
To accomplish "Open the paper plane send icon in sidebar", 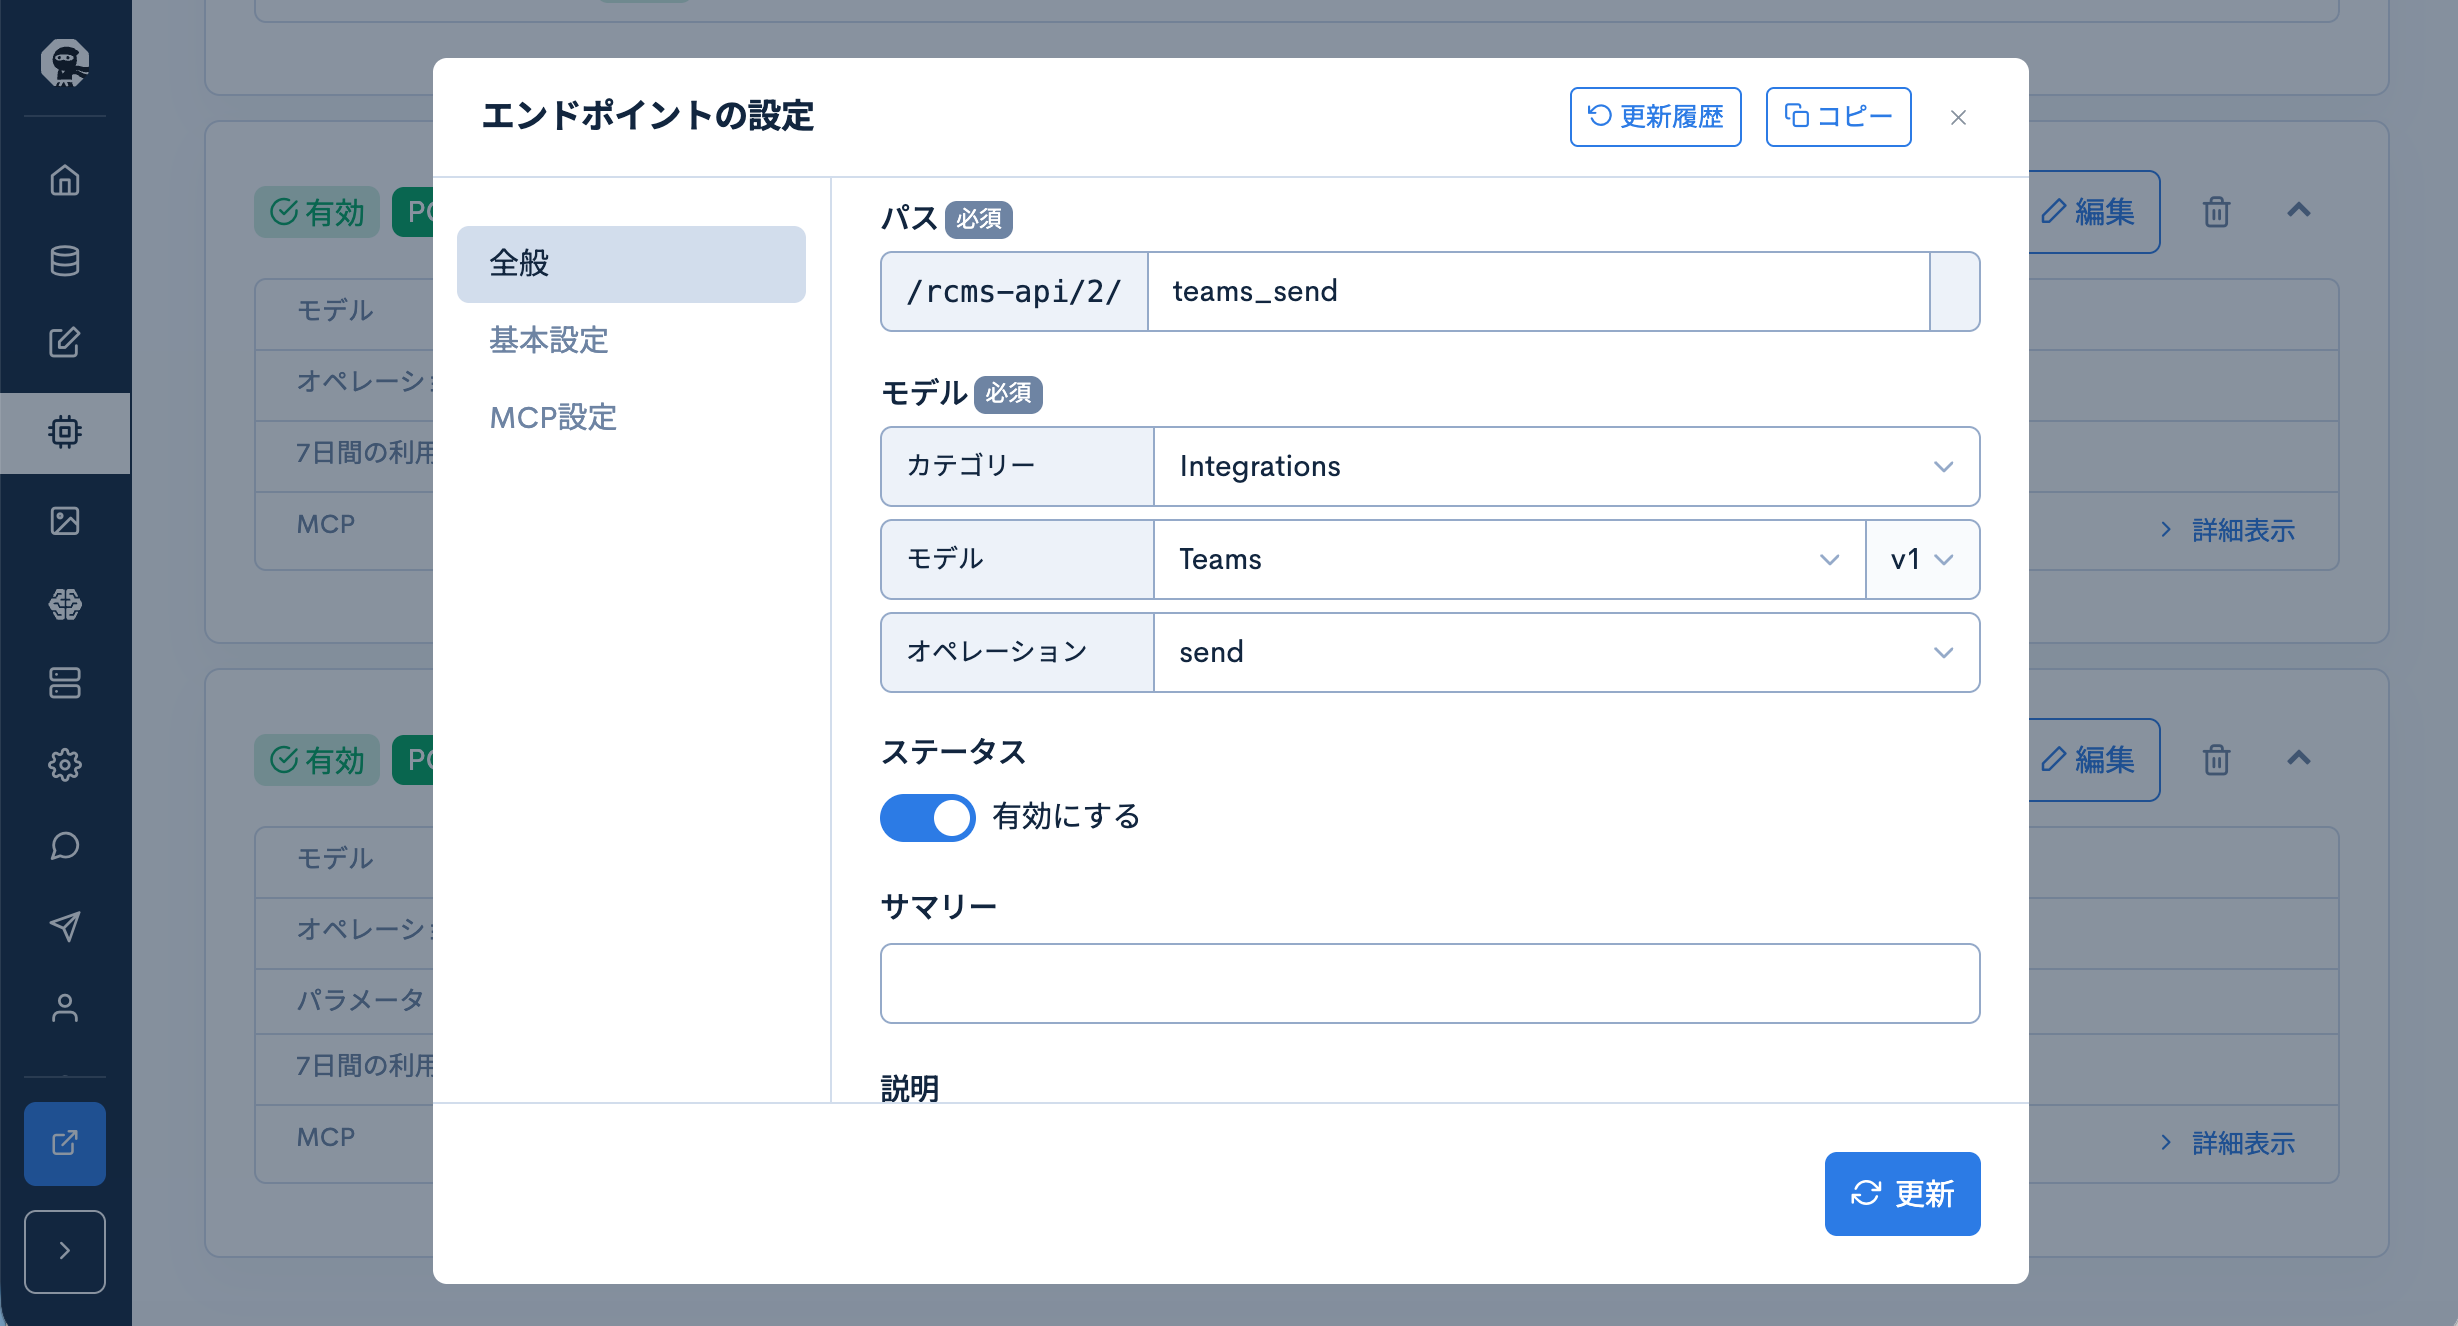I will pyautogui.click(x=65, y=927).
